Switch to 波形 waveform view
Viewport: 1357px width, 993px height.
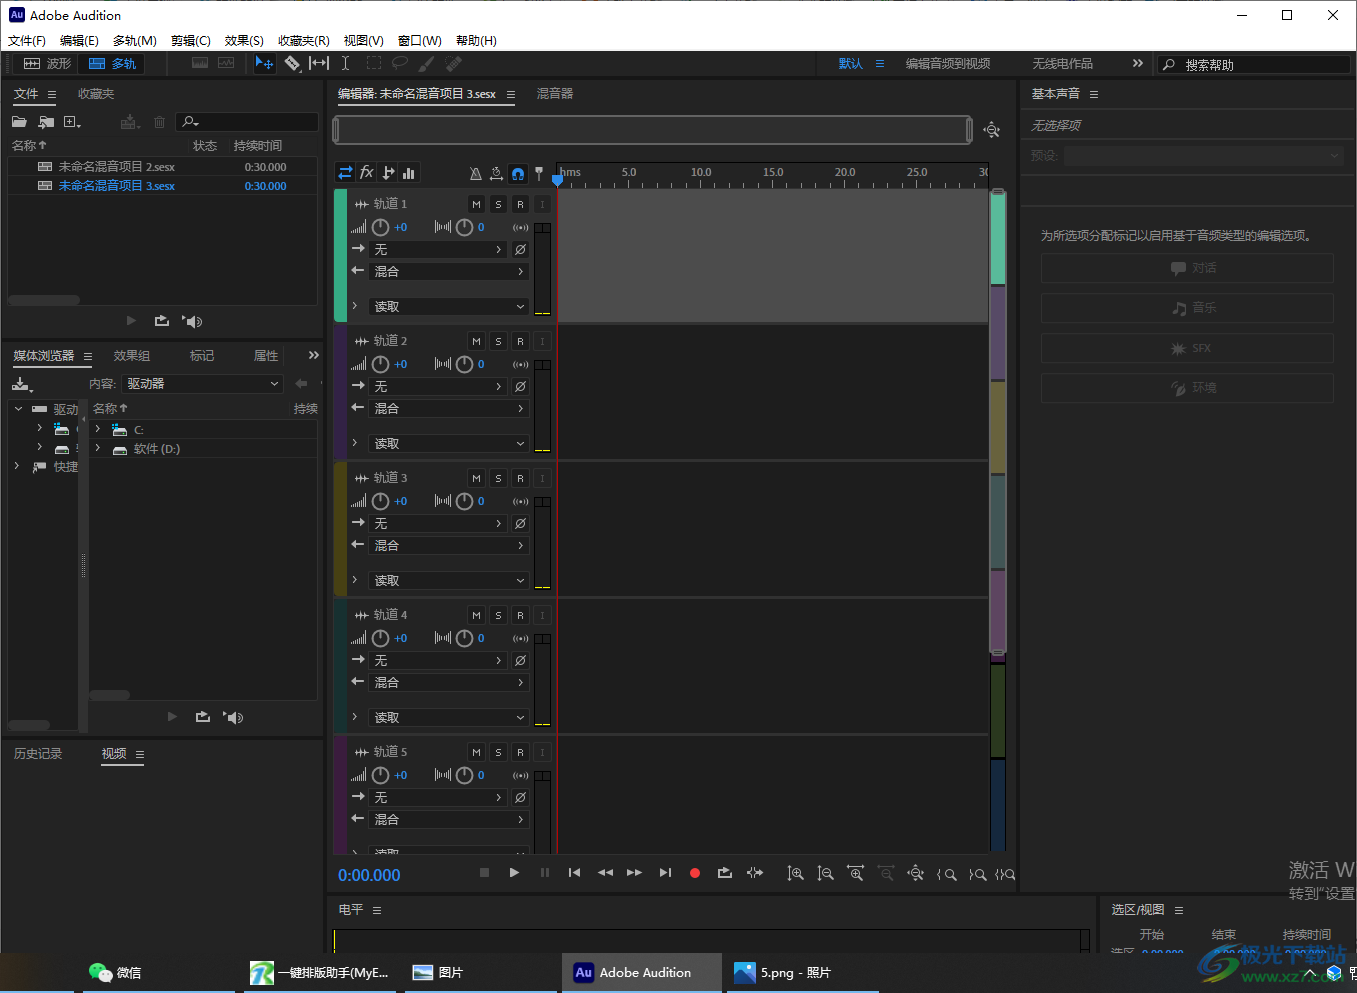(47, 63)
